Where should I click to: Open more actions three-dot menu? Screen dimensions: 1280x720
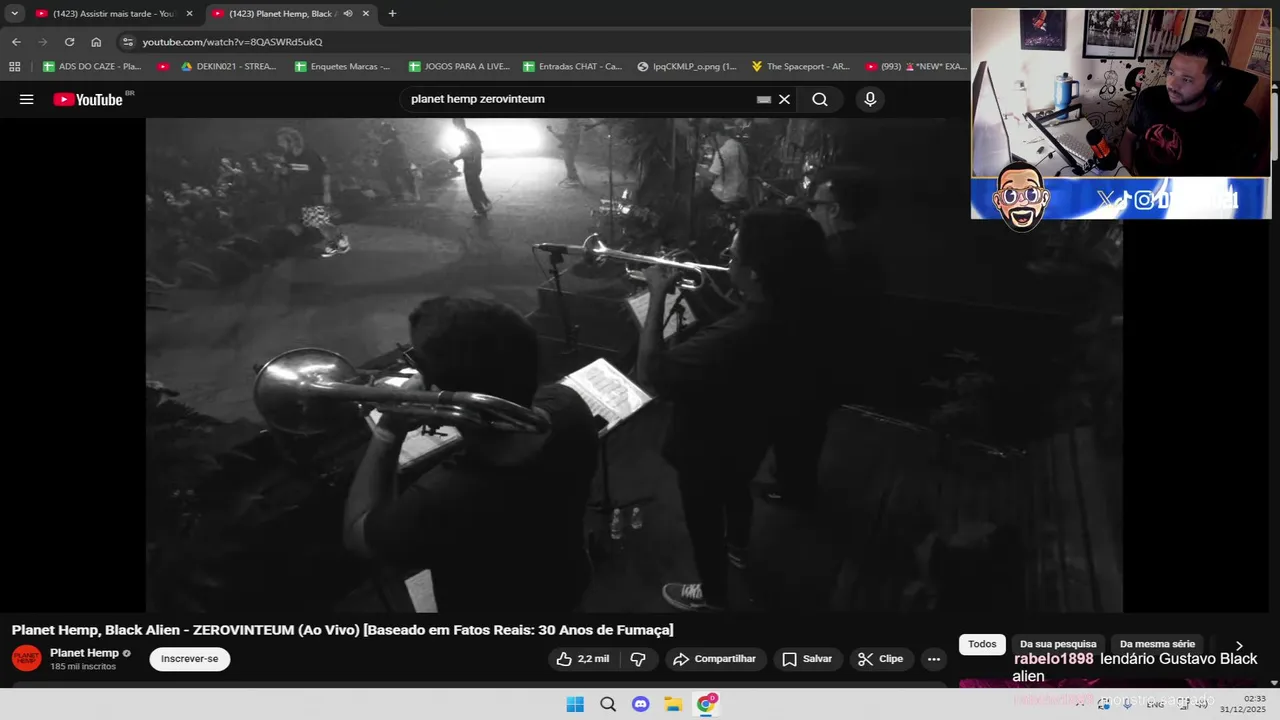pyautogui.click(x=934, y=659)
